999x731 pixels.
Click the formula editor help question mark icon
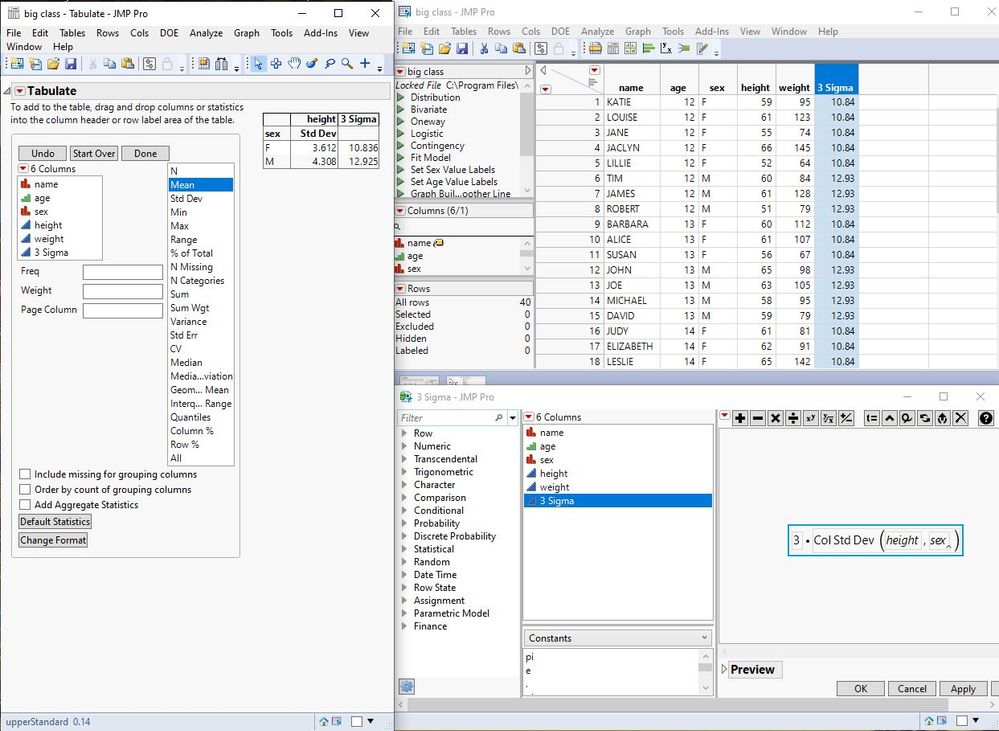pyautogui.click(x=985, y=418)
